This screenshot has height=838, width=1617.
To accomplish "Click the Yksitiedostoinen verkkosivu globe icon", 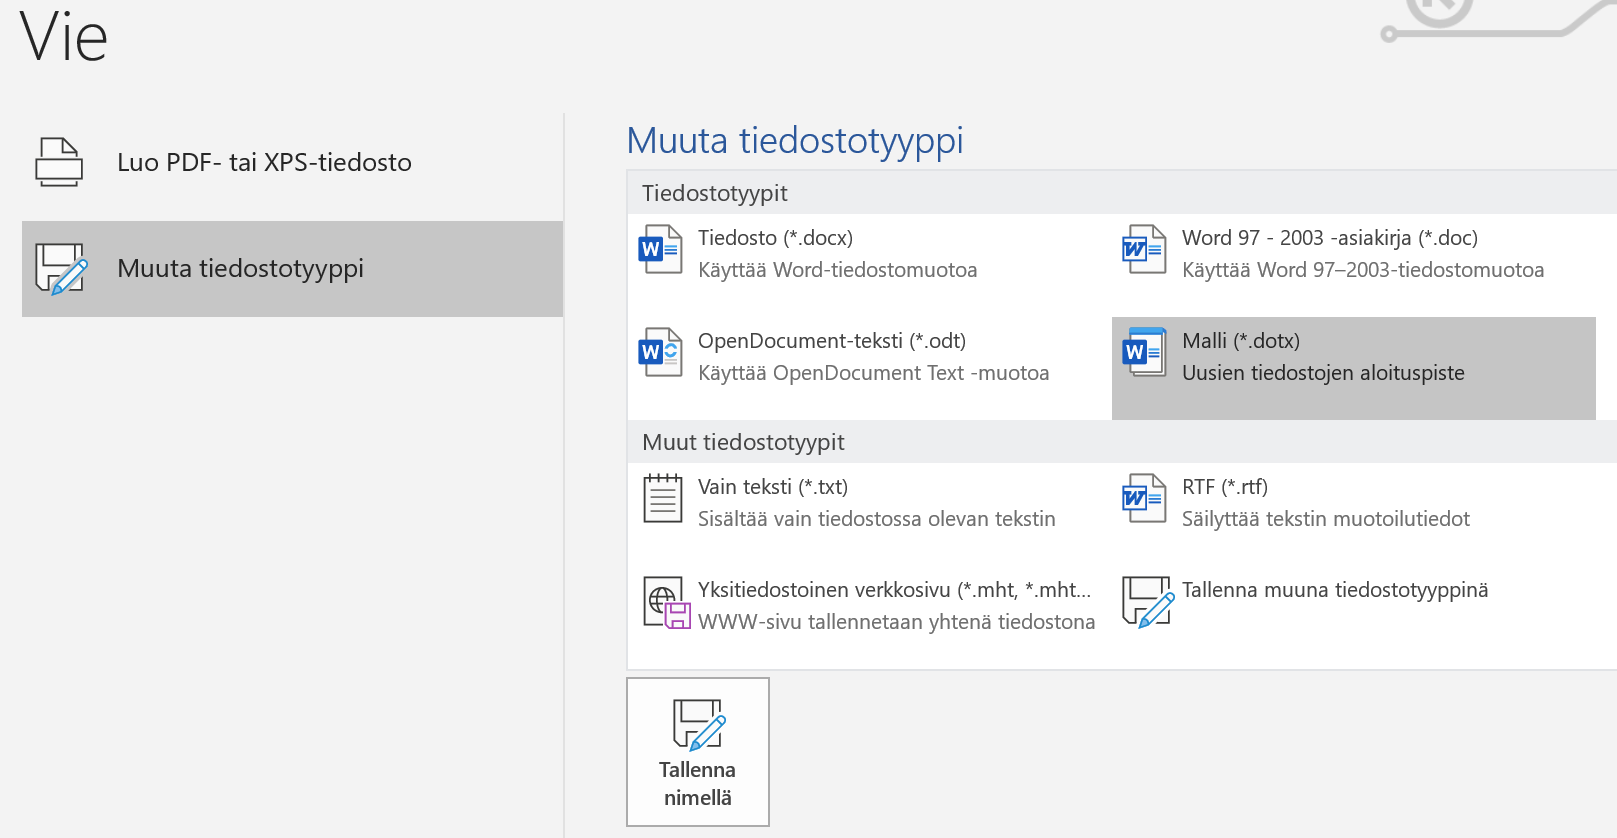I will pyautogui.click(x=666, y=603).
